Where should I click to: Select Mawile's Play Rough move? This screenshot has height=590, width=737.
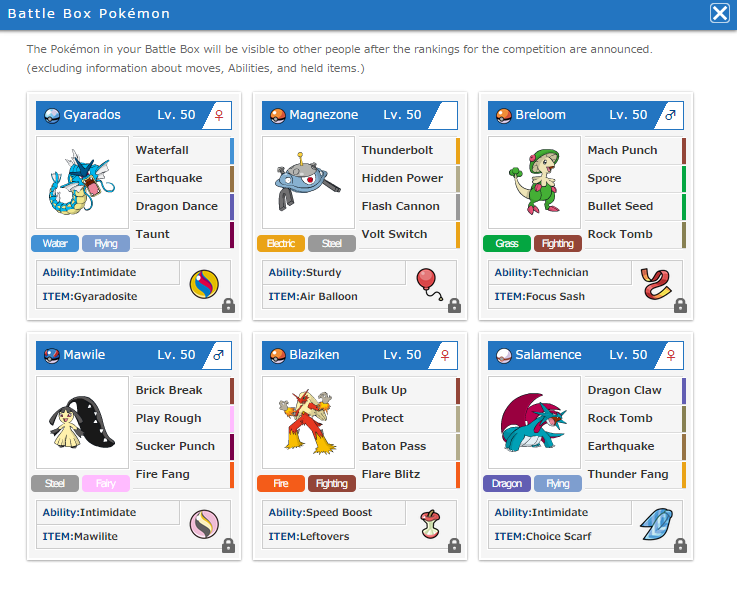183,418
